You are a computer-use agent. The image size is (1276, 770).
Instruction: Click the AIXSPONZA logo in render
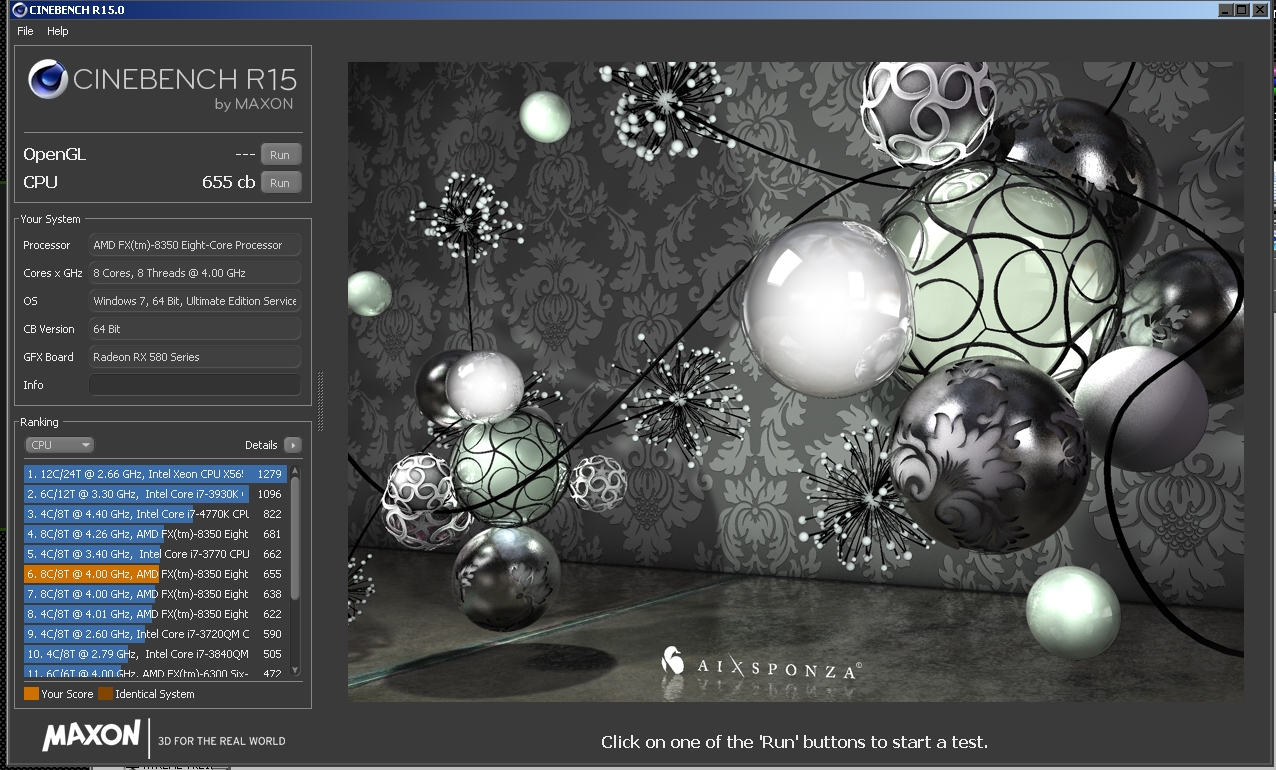[x=760, y=664]
